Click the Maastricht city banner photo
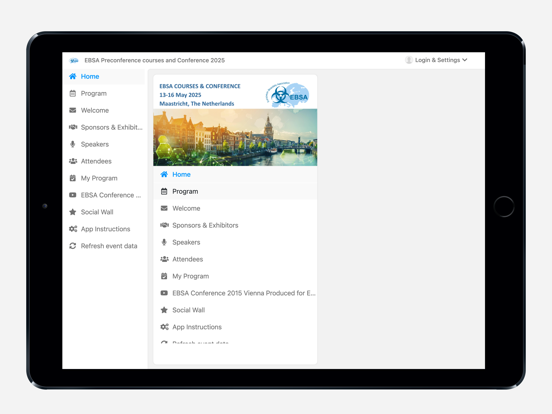This screenshot has width=552, height=414. (235, 137)
